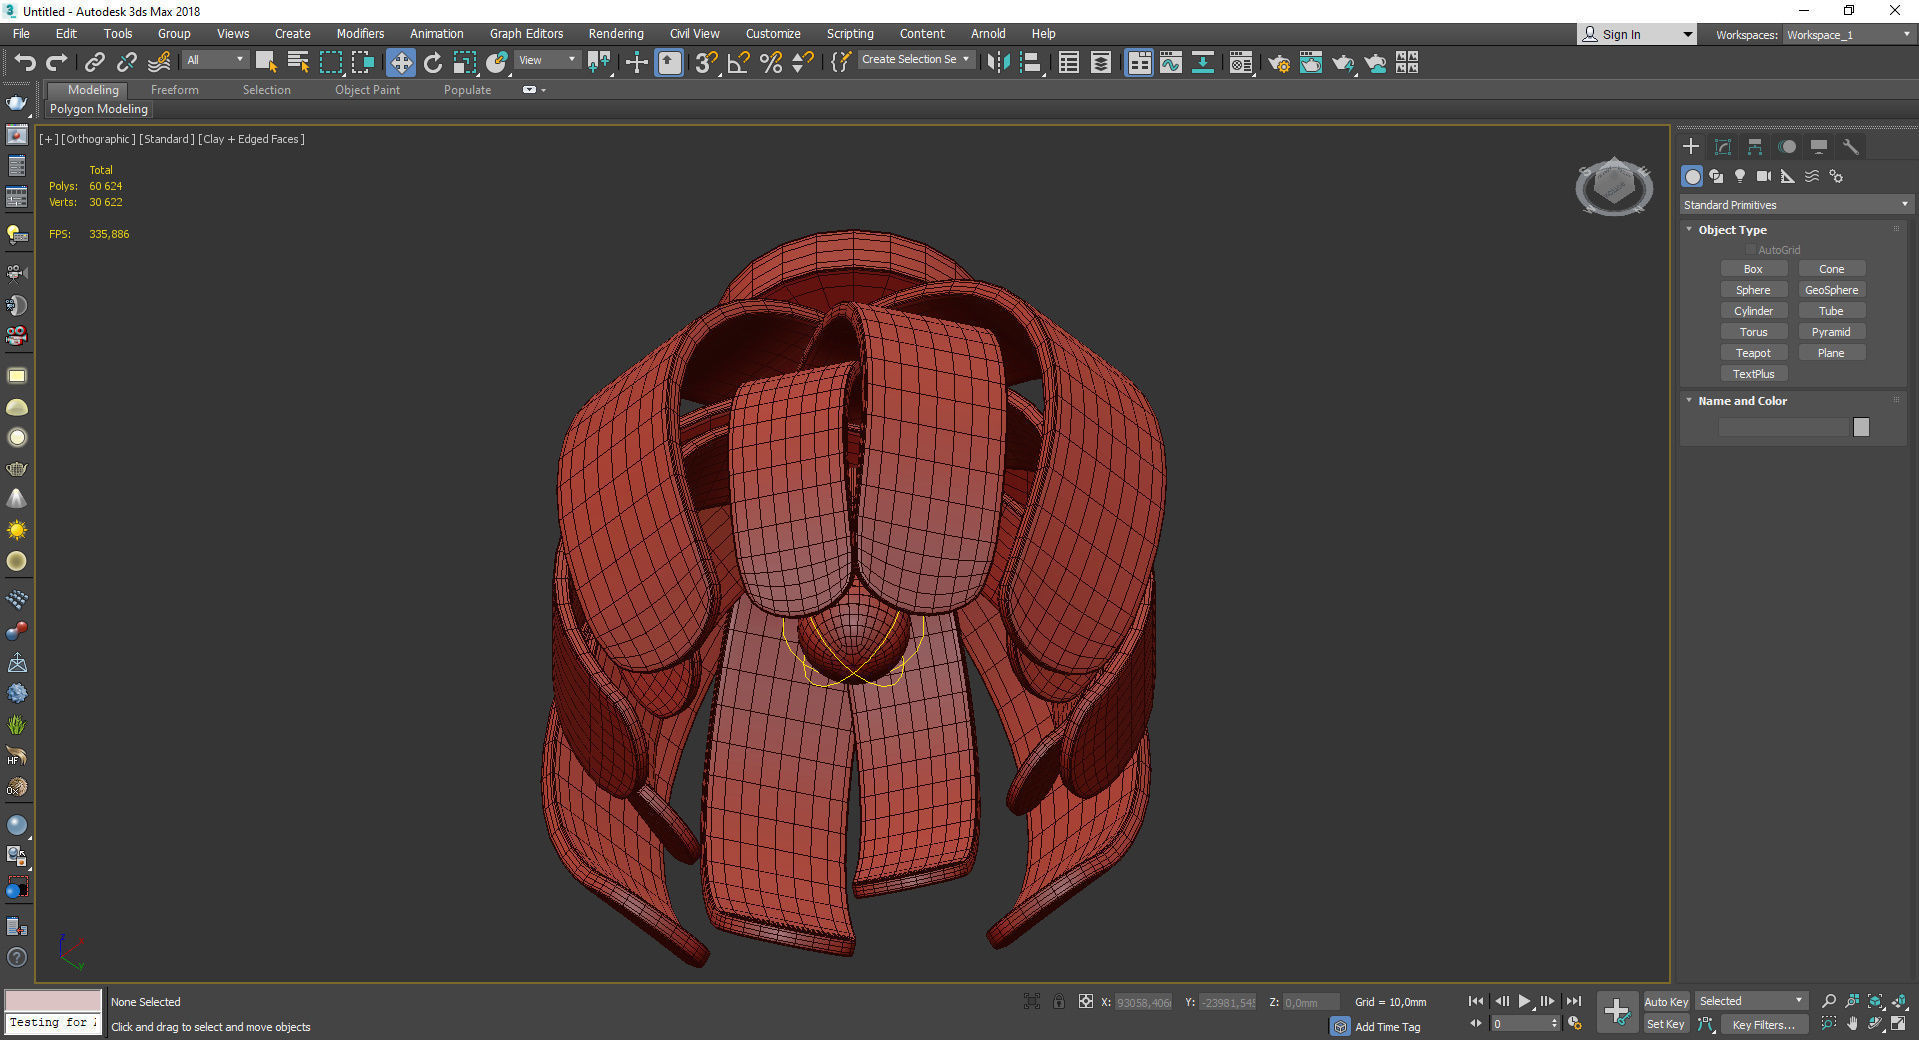Screen dimensions: 1919x1040
Task: Open Render Setup teapot gear icon
Action: point(1278,64)
